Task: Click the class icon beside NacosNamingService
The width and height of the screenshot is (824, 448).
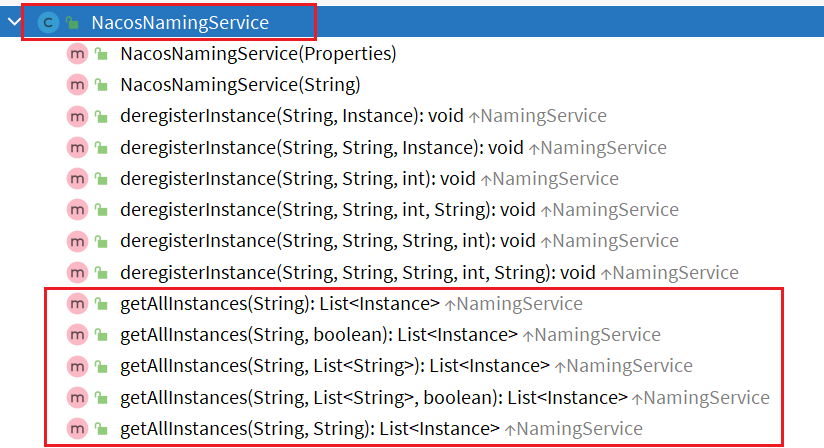Action: click(47, 21)
